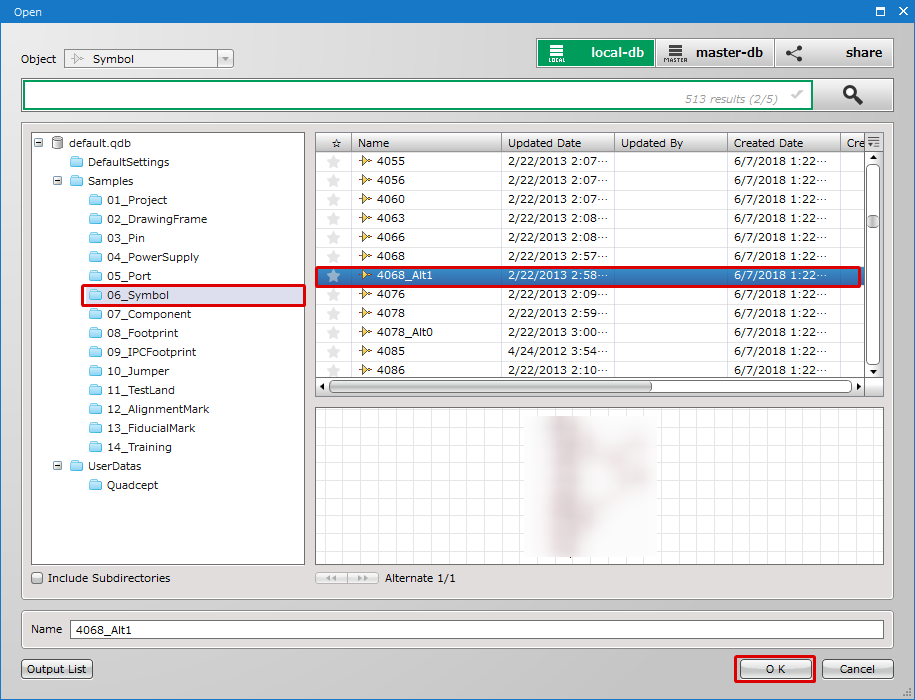This screenshot has height=700, width=915.
Task: Collapse the UserDatas tree node
Action: tap(58, 465)
